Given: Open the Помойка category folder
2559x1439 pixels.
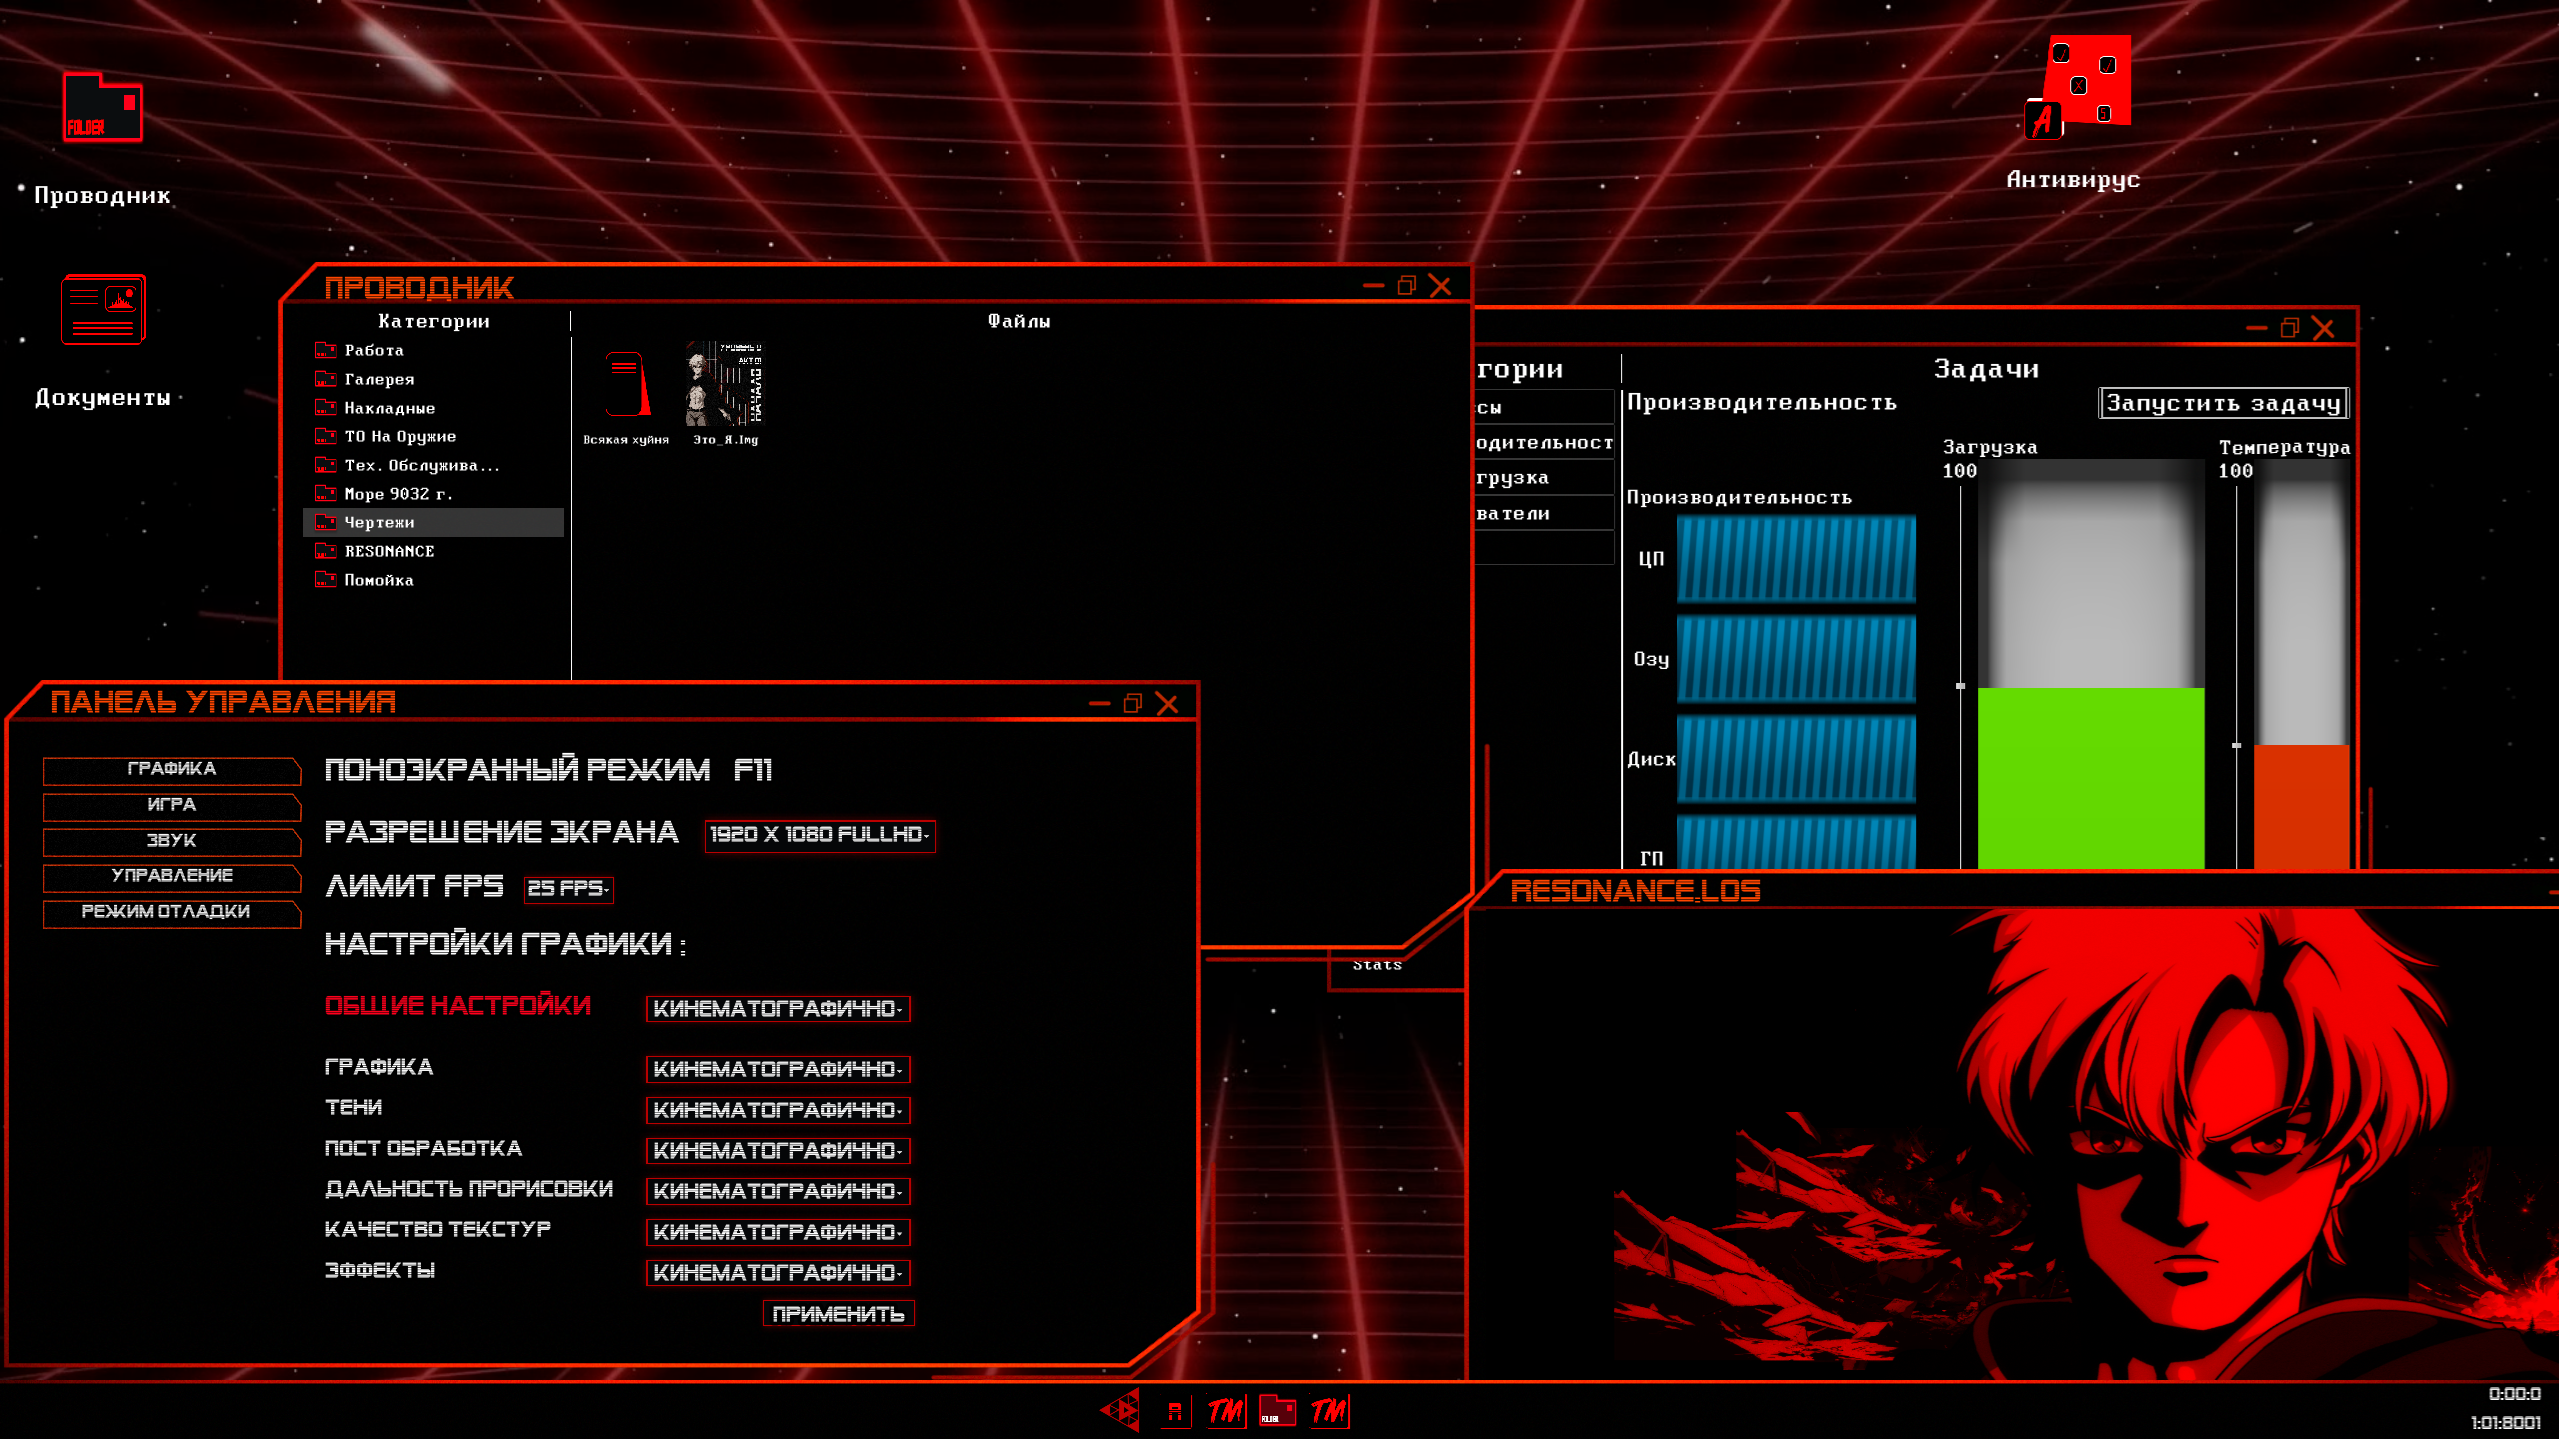Looking at the screenshot, I should tap(434, 580).
